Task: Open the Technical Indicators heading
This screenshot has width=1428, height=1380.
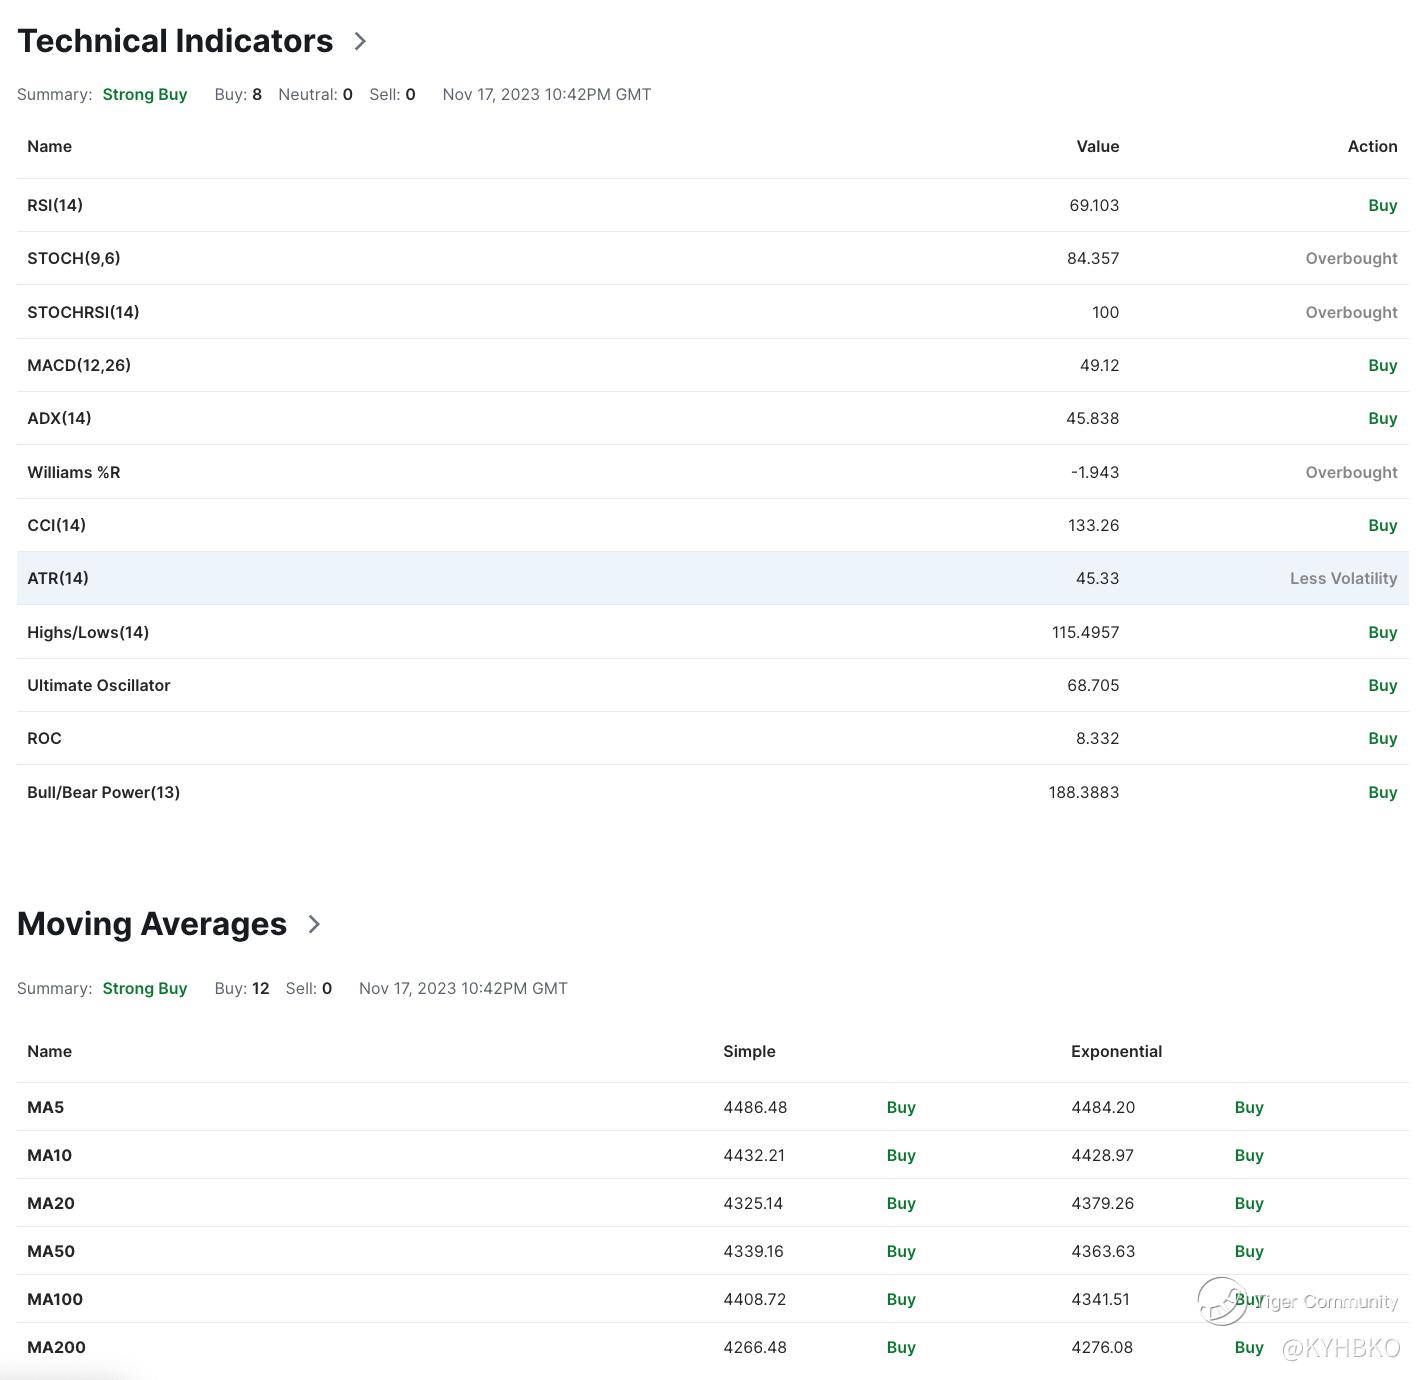Action: [175, 41]
